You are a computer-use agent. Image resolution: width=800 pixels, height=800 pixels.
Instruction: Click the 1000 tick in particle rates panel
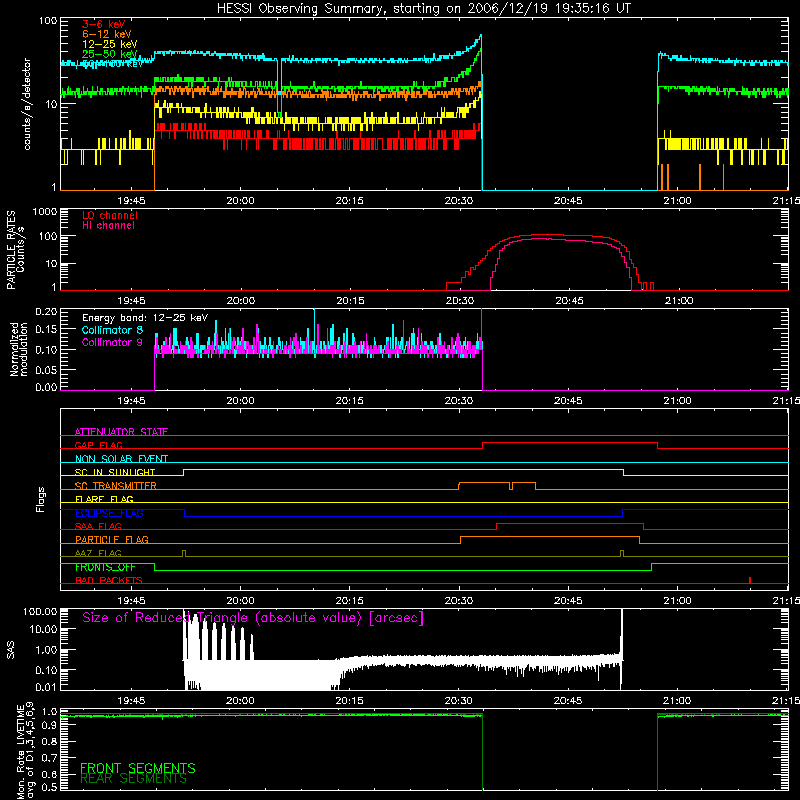pos(45,212)
